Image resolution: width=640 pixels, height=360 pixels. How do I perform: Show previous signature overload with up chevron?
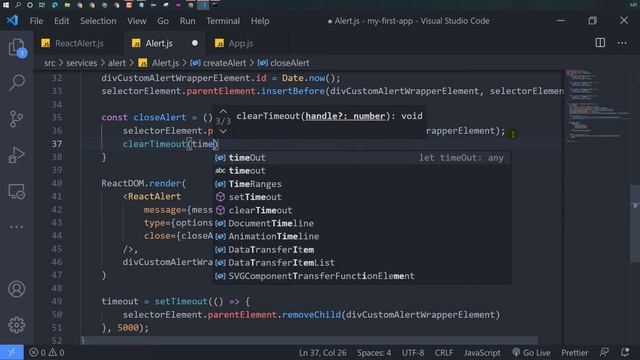coord(223,111)
